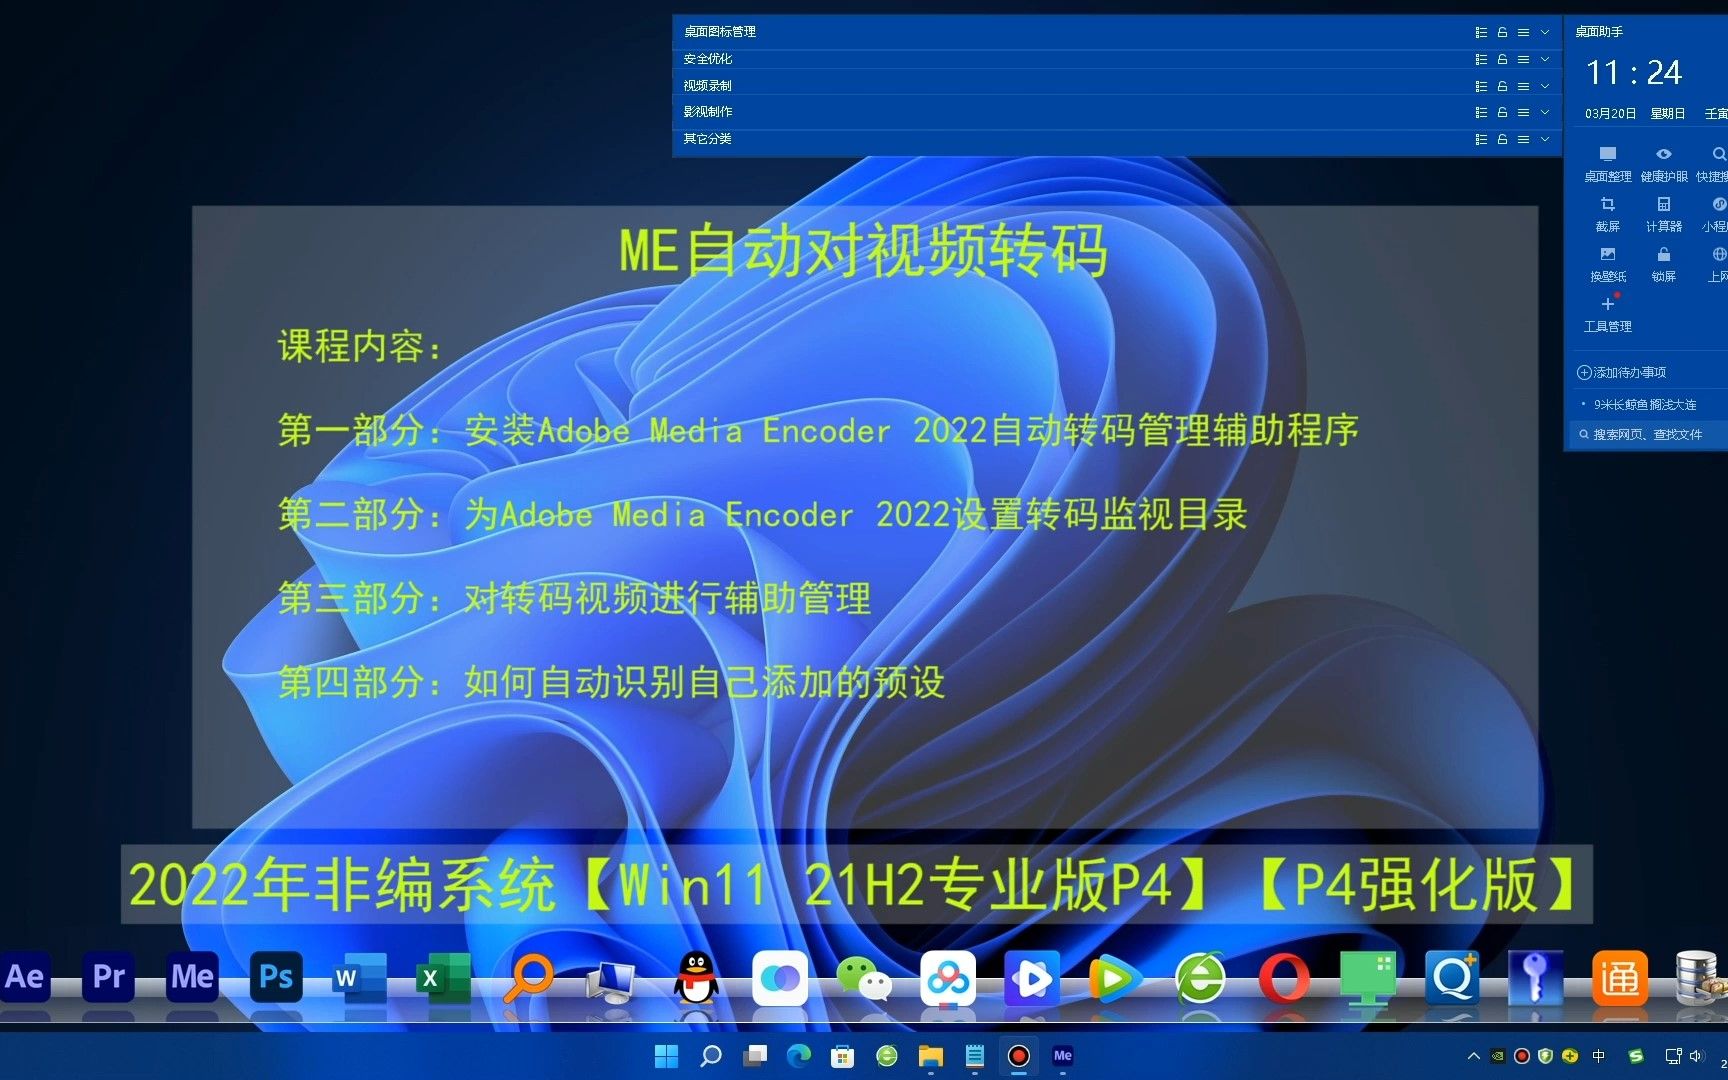Open hamburger menu on 视频录制 row
1728x1080 pixels.
click(1523, 86)
